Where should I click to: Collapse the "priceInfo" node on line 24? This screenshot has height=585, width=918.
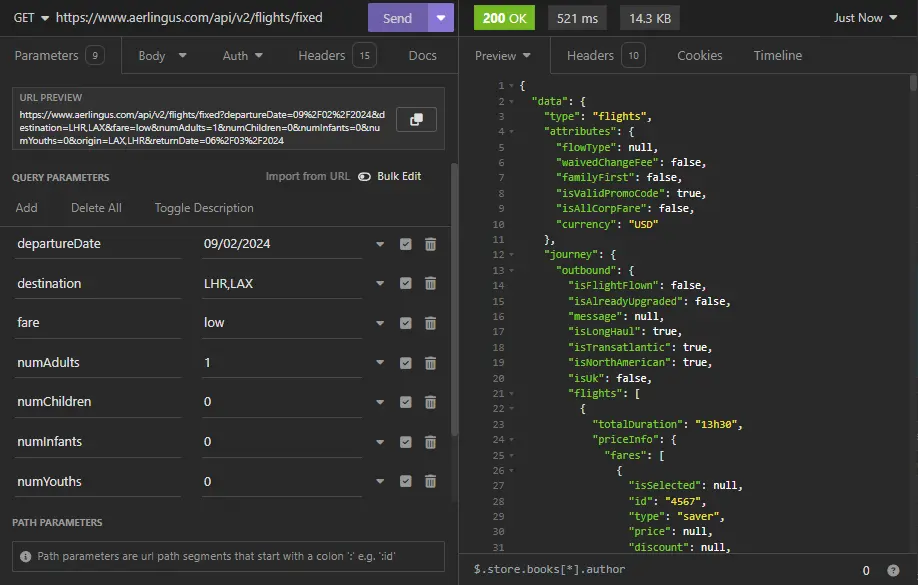(511, 440)
